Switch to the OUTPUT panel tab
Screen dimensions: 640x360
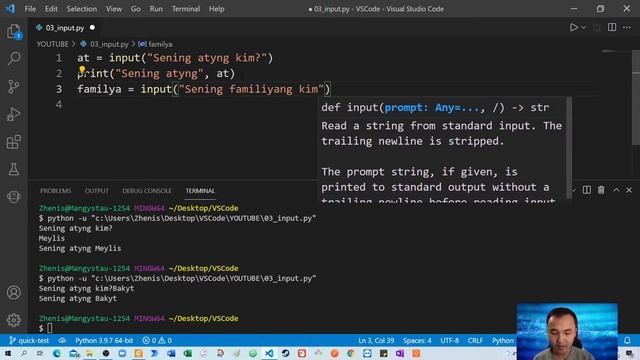[x=97, y=191]
